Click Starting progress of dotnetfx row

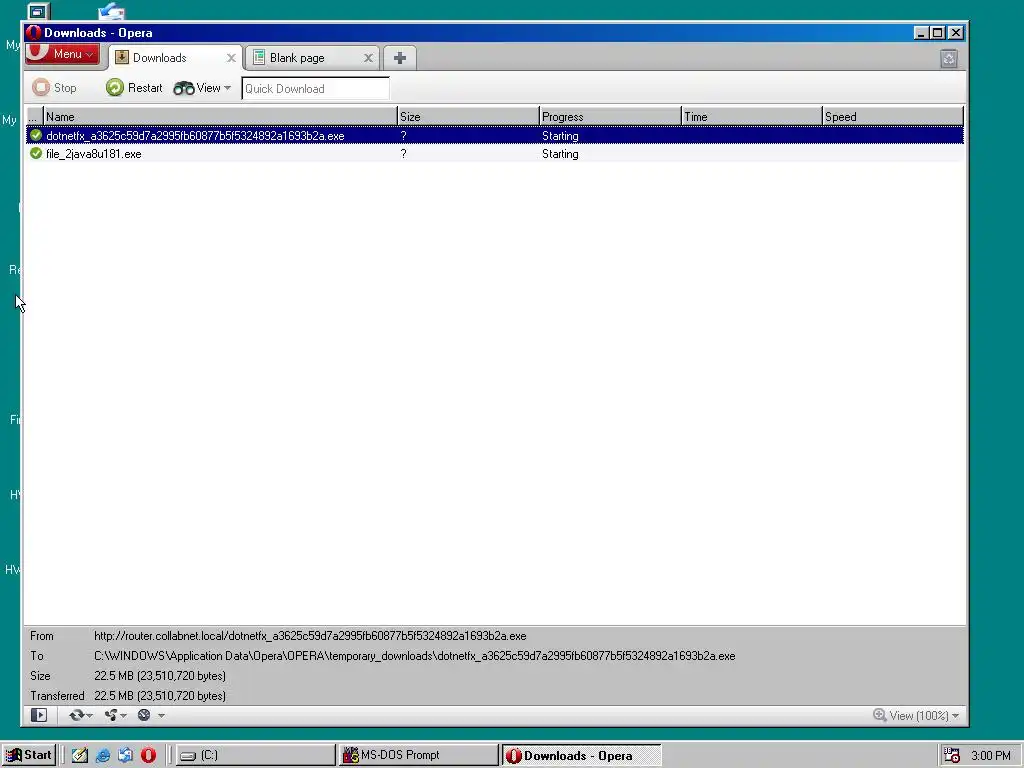pyautogui.click(x=560, y=136)
